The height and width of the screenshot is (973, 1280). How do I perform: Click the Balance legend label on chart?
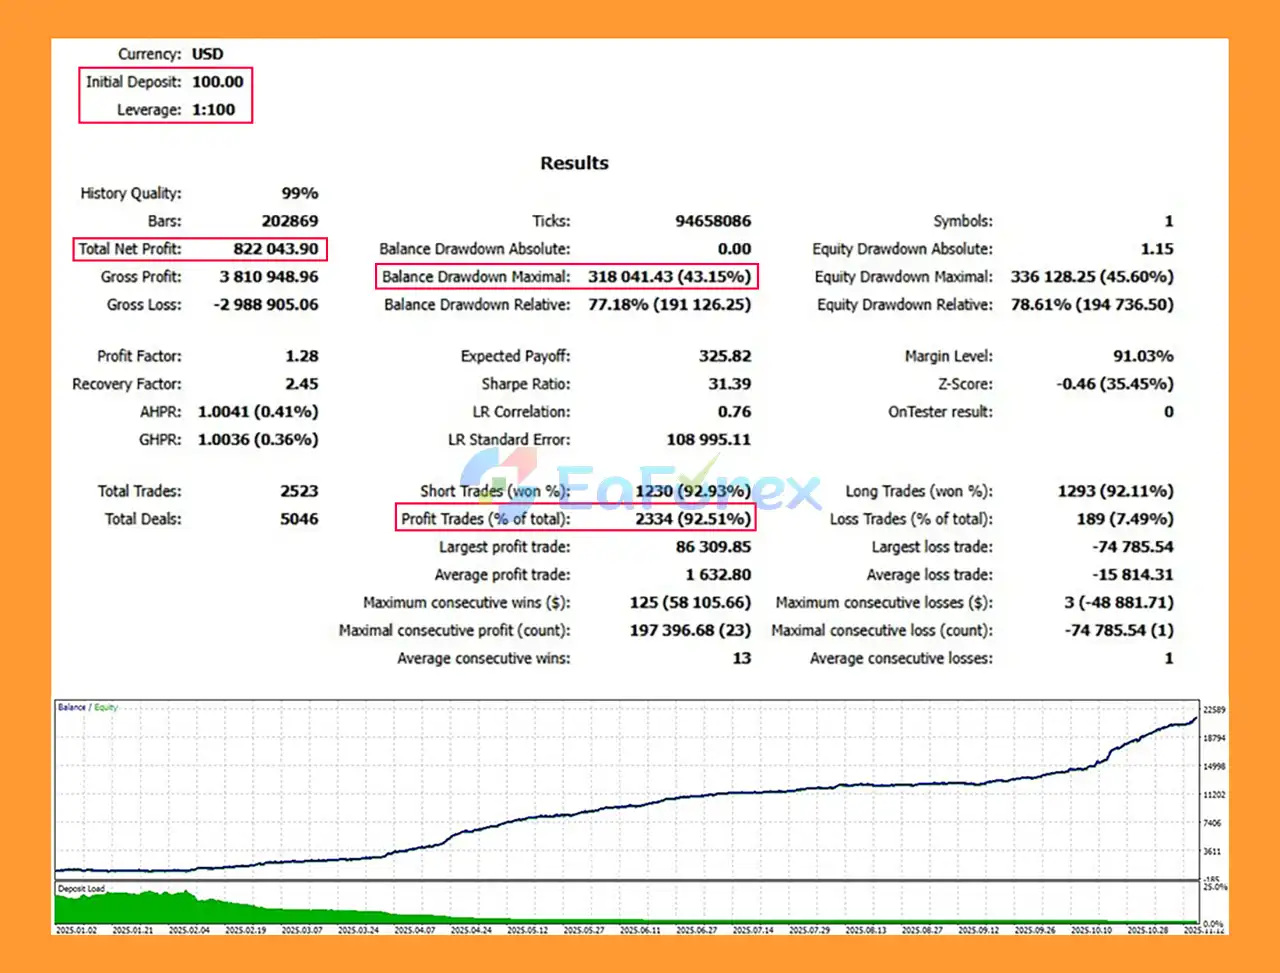[71, 707]
